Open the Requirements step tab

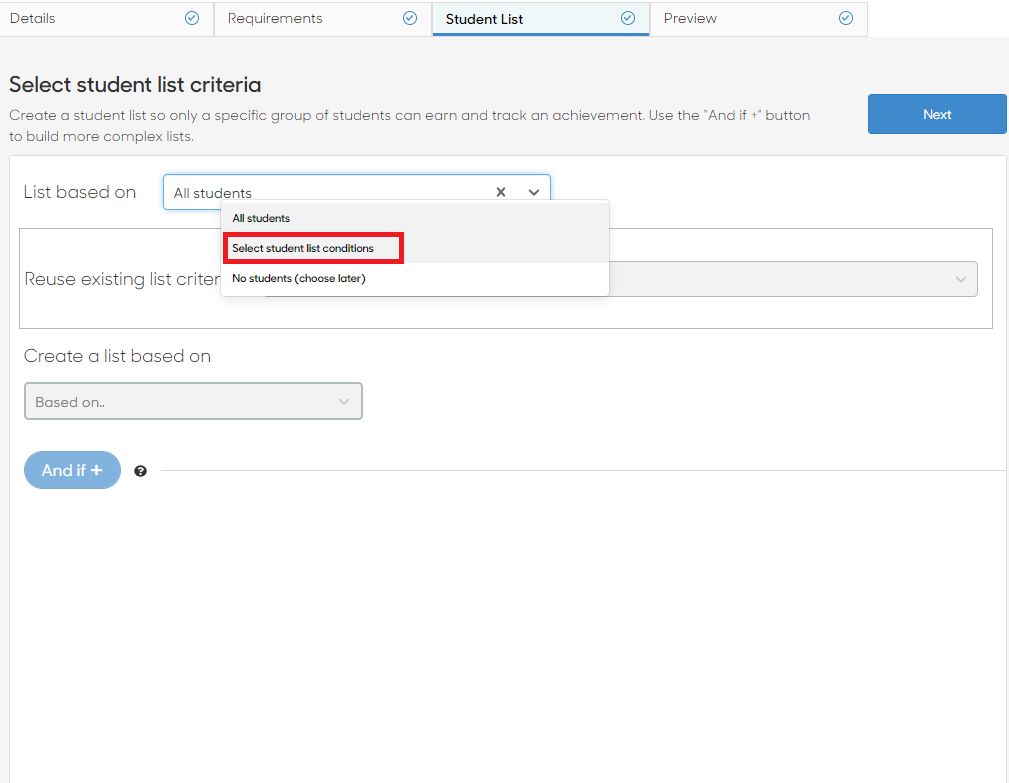coord(323,19)
